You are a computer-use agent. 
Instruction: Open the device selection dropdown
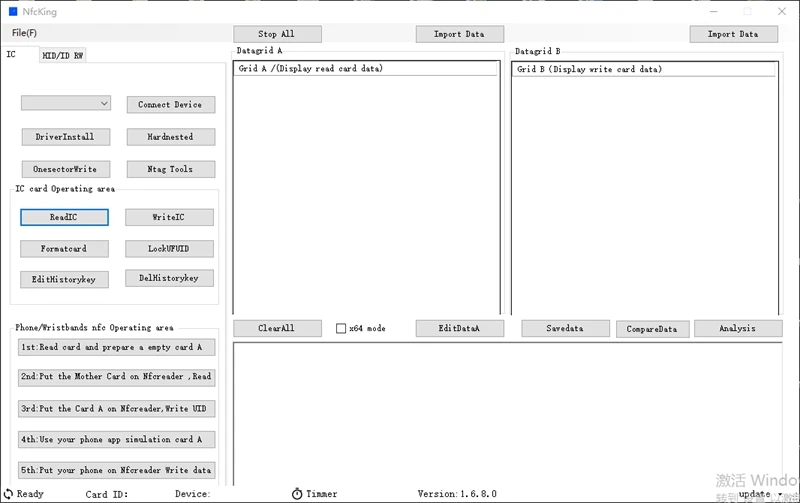66,103
